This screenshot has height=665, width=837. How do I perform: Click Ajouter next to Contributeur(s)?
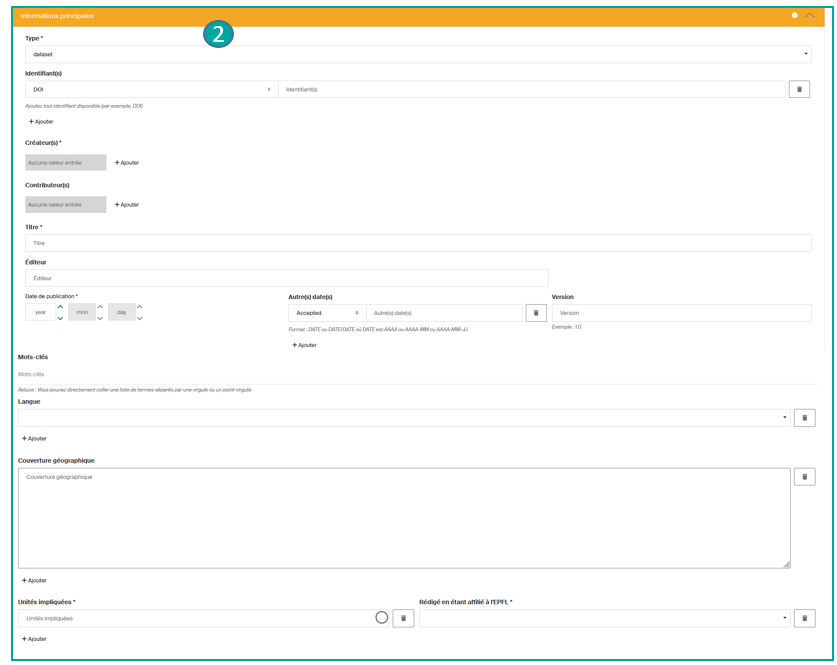pyautogui.click(x=127, y=204)
